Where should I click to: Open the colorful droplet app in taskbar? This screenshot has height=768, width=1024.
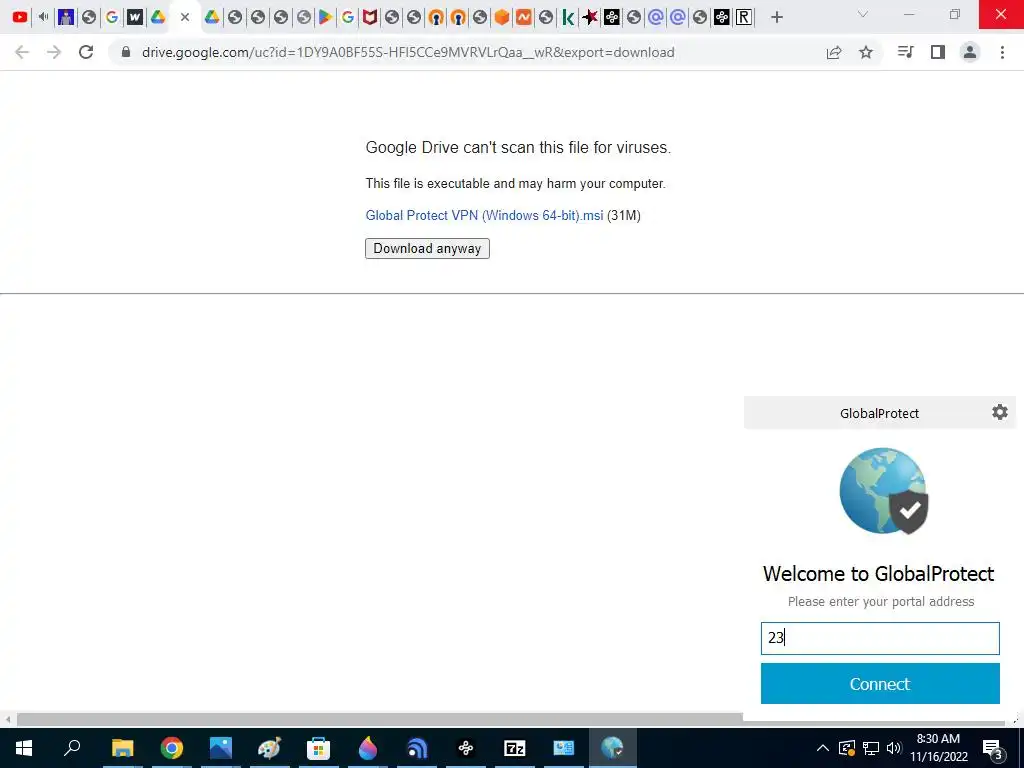pos(368,748)
